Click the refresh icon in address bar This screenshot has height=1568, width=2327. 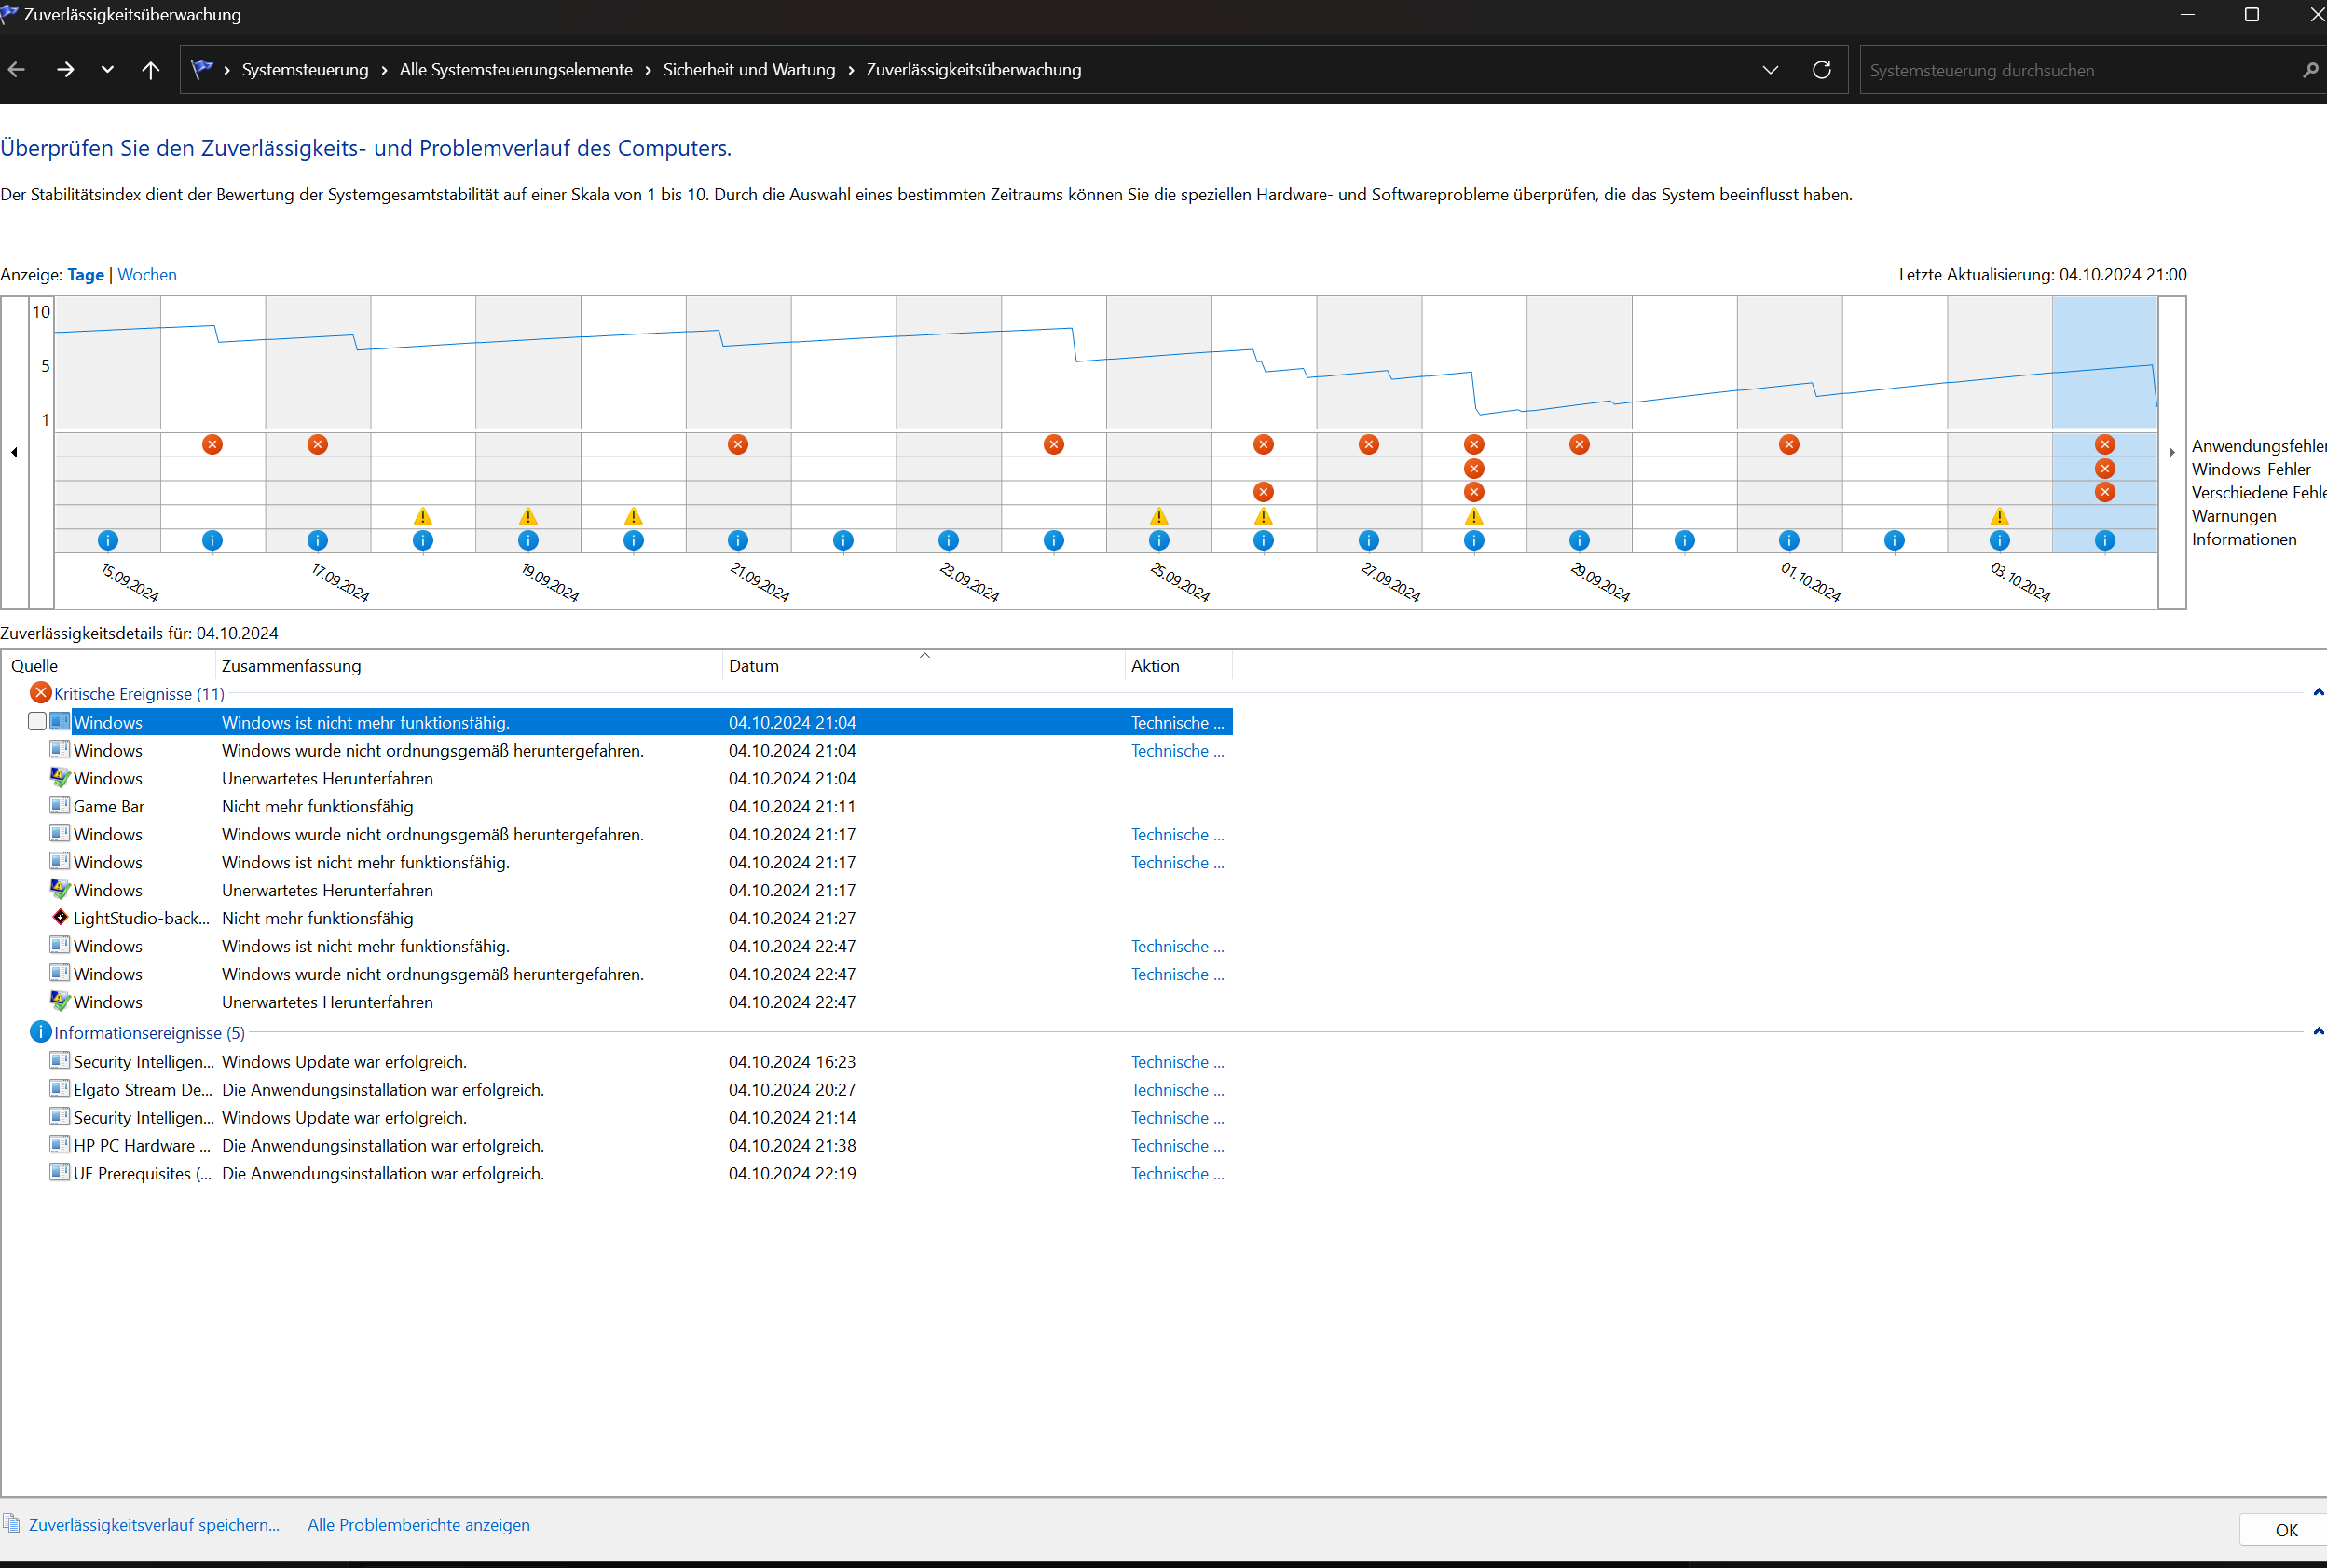point(1821,70)
